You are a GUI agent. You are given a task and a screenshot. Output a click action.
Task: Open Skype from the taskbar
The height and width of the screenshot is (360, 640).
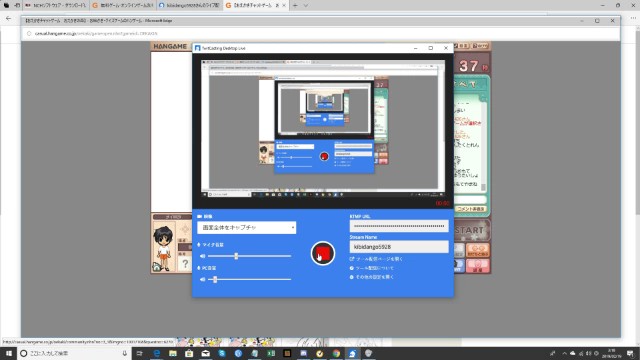222,353
